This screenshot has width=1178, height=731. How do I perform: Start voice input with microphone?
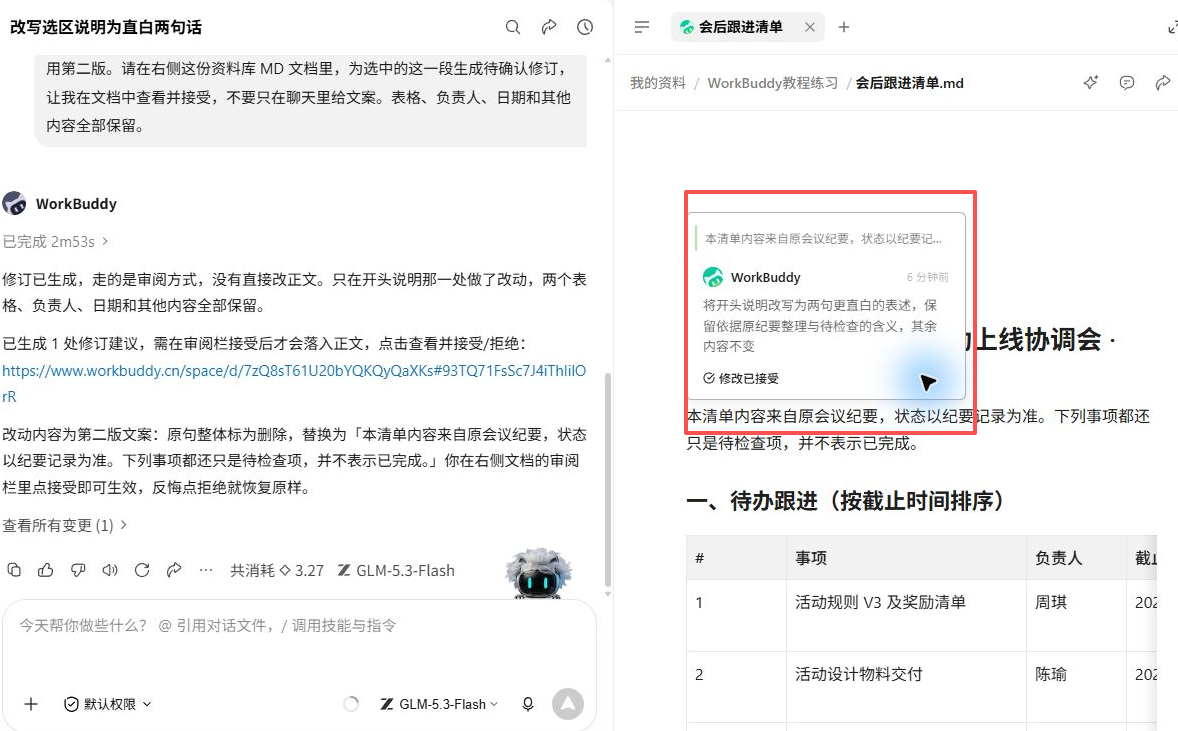[x=528, y=704]
